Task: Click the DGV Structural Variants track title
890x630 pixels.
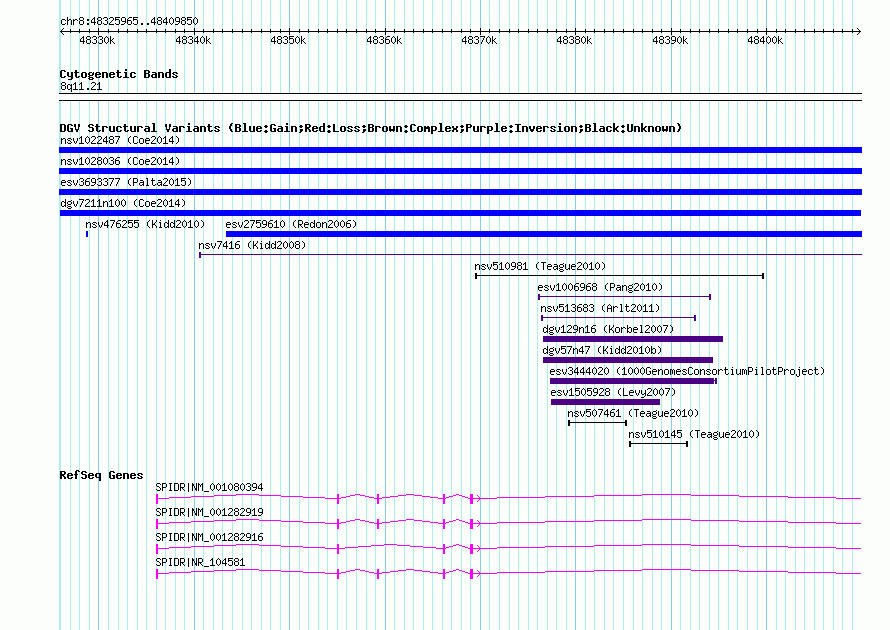Action: pos(370,128)
